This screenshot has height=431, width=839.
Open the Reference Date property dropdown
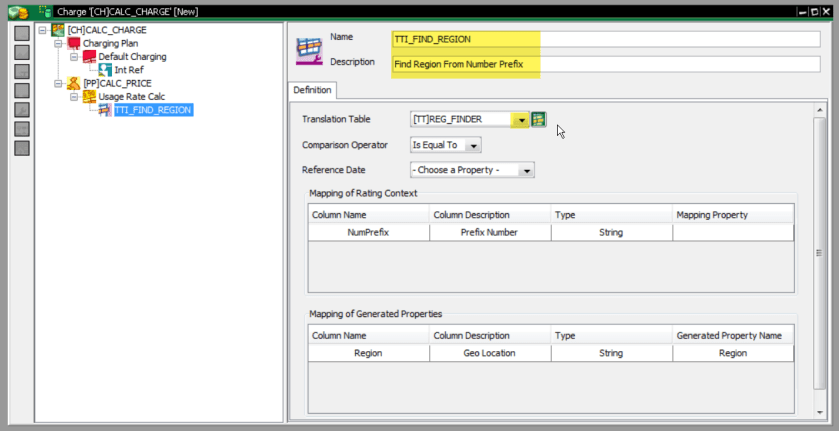pyautogui.click(x=526, y=171)
